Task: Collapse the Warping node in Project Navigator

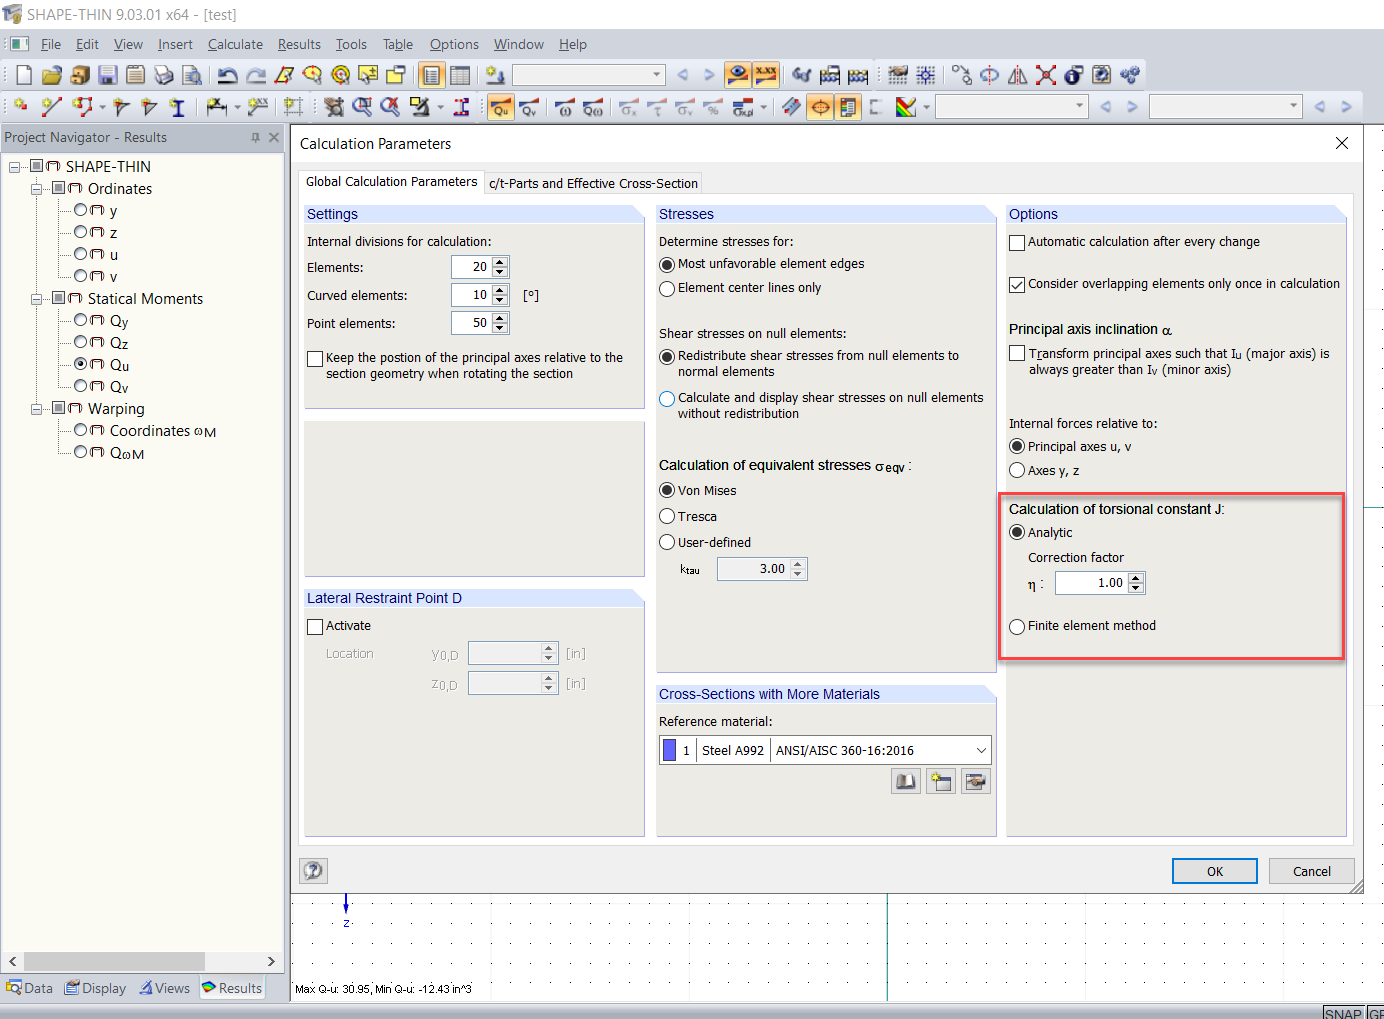Action: tap(34, 408)
